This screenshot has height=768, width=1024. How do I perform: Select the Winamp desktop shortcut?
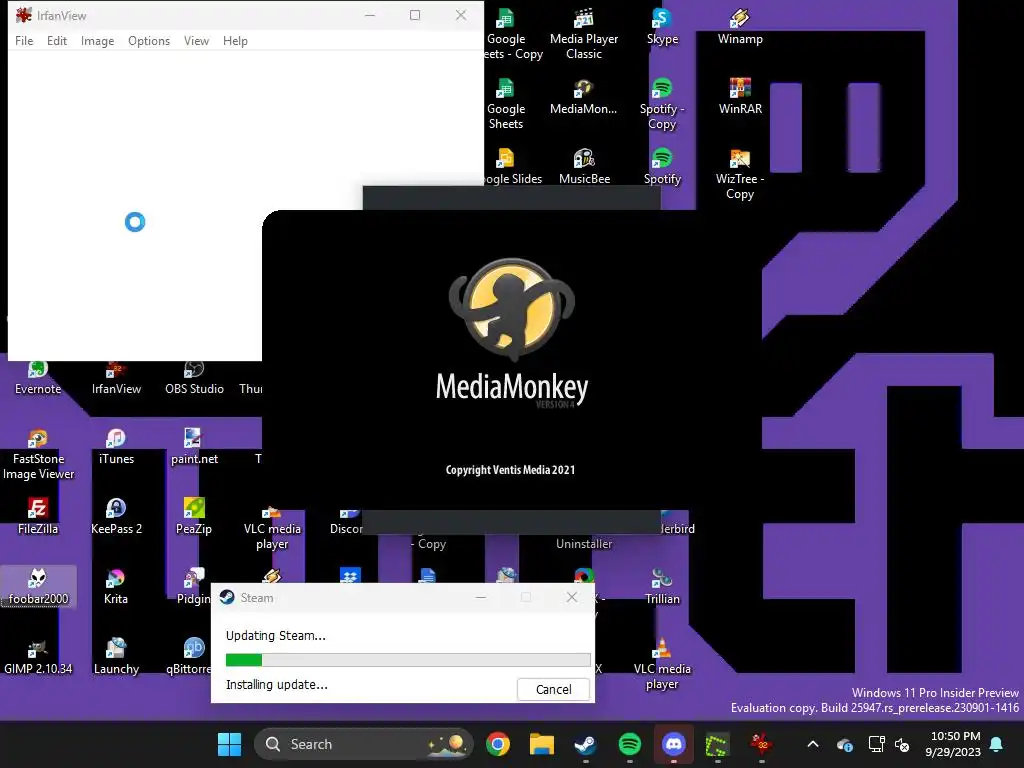pyautogui.click(x=740, y=27)
